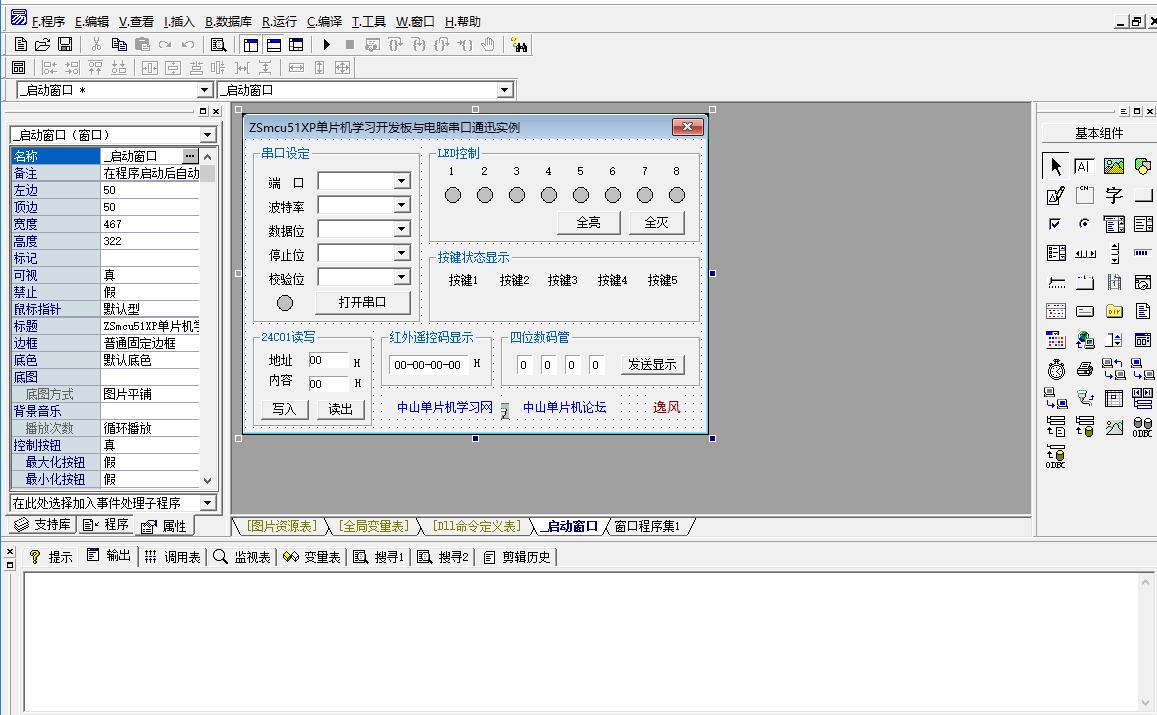Click the form layout icon on second toolbar
The image size is (1157, 715).
pyautogui.click(x=19, y=68)
